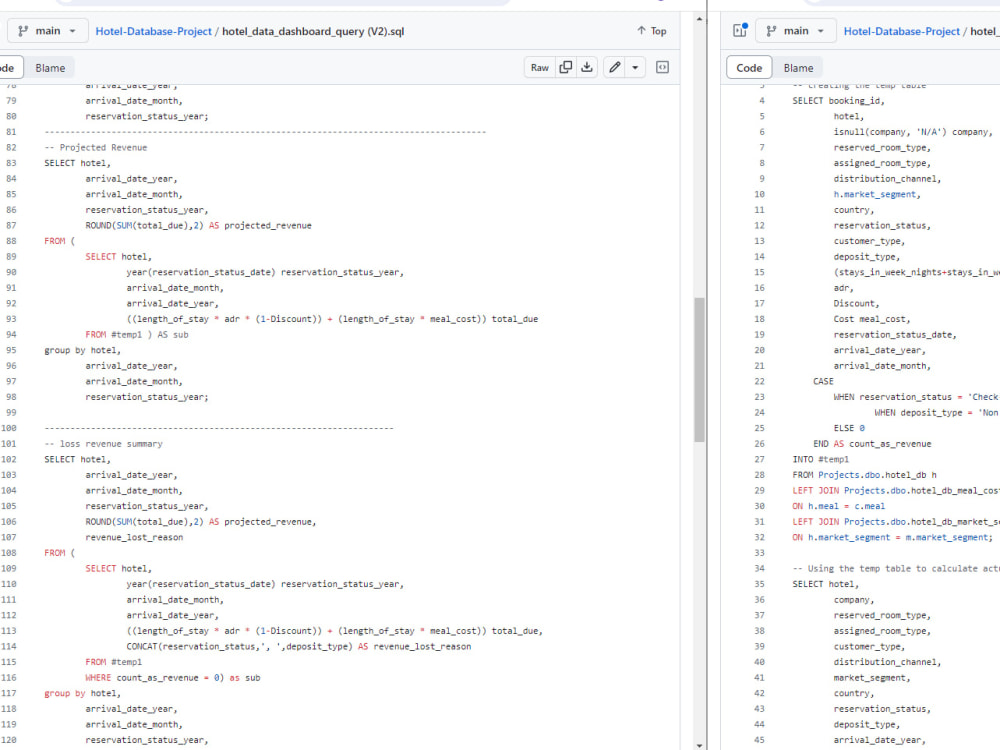Open Hotel-Database-Project link in left window
1000x750 pixels.
(x=153, y=31)
